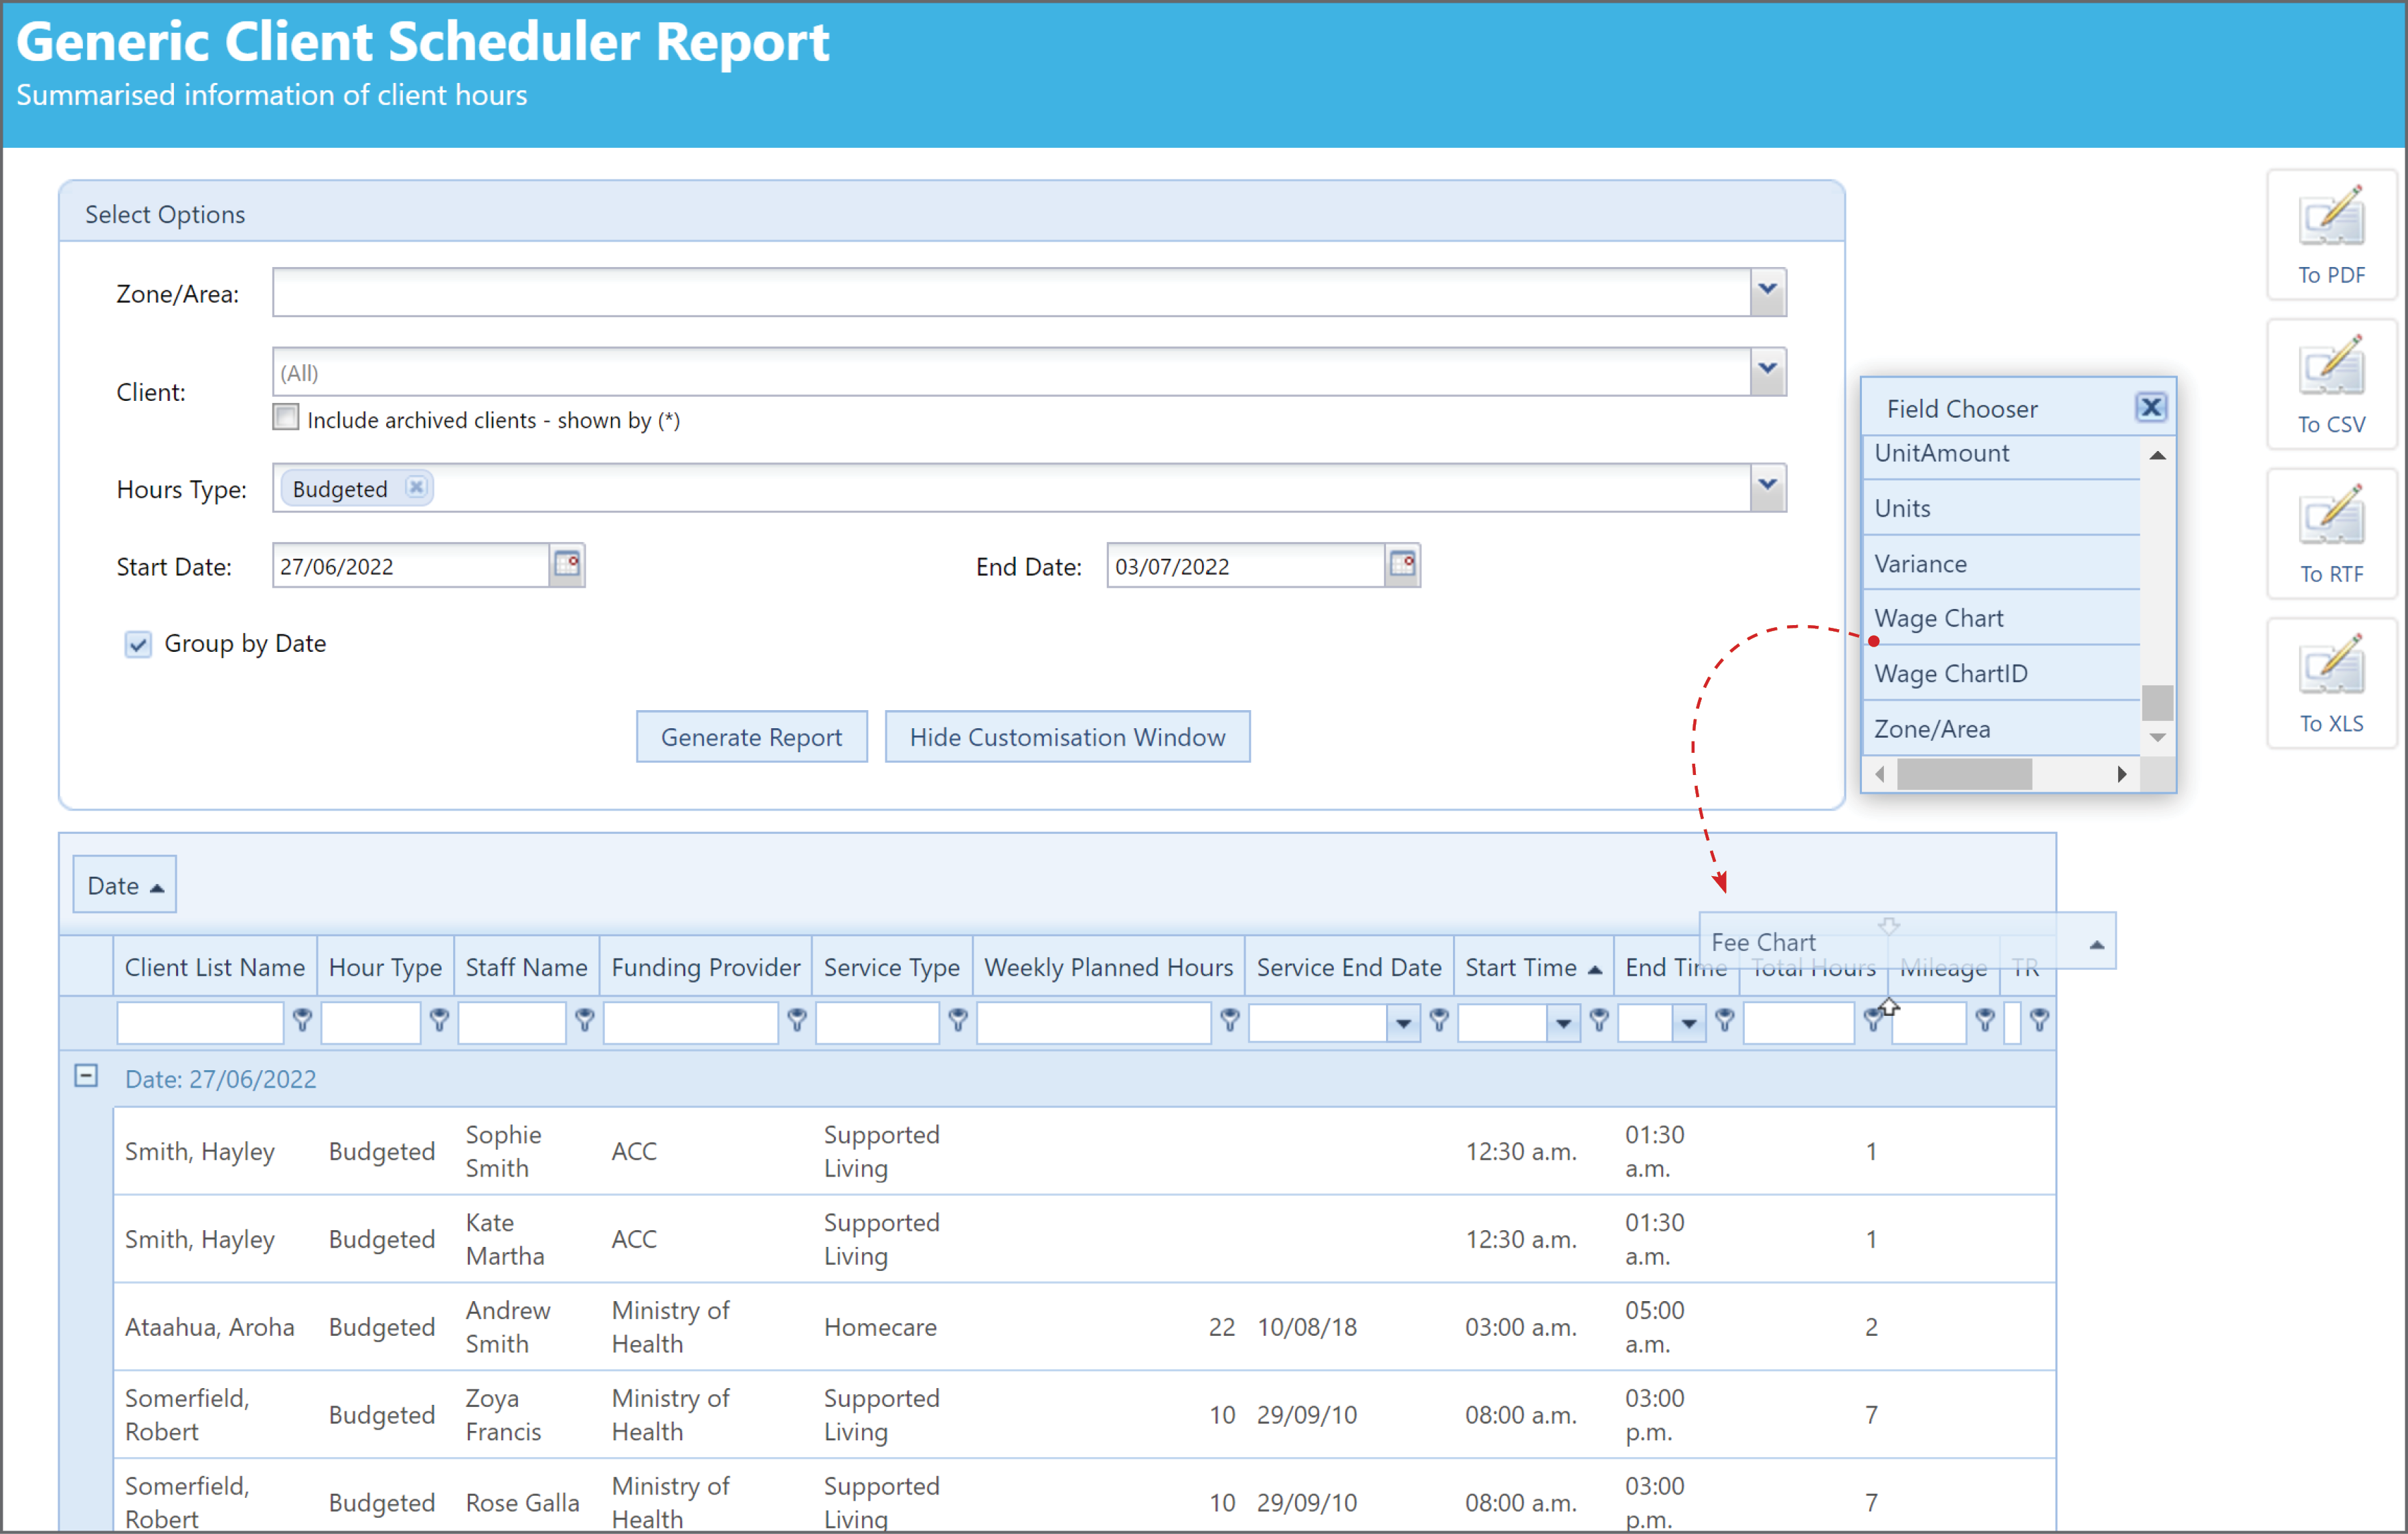The width and height of the screenshot is (2408, 1534).
Task: Open Service End Date filter dropdown
Action: (1403, 1022)
